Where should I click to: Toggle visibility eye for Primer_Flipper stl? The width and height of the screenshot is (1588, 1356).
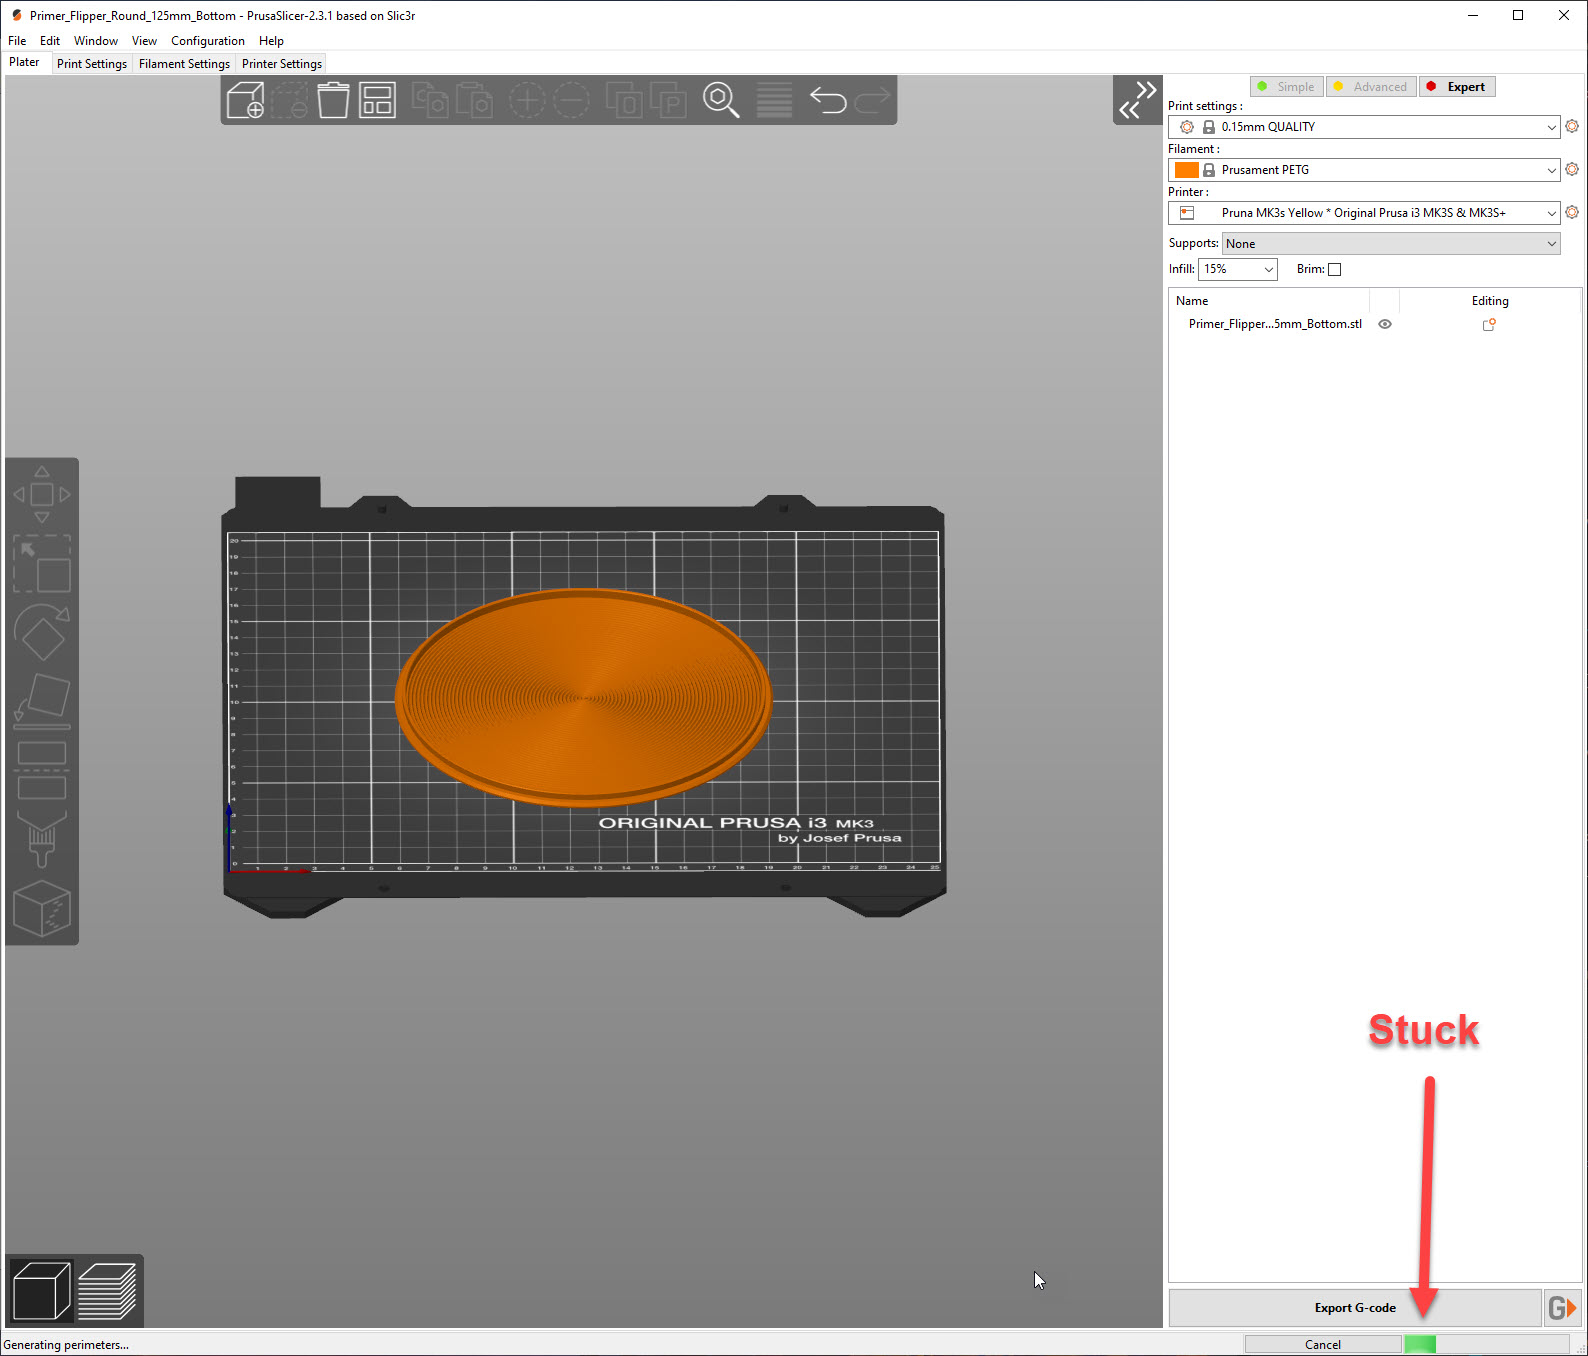(1385, 324)
